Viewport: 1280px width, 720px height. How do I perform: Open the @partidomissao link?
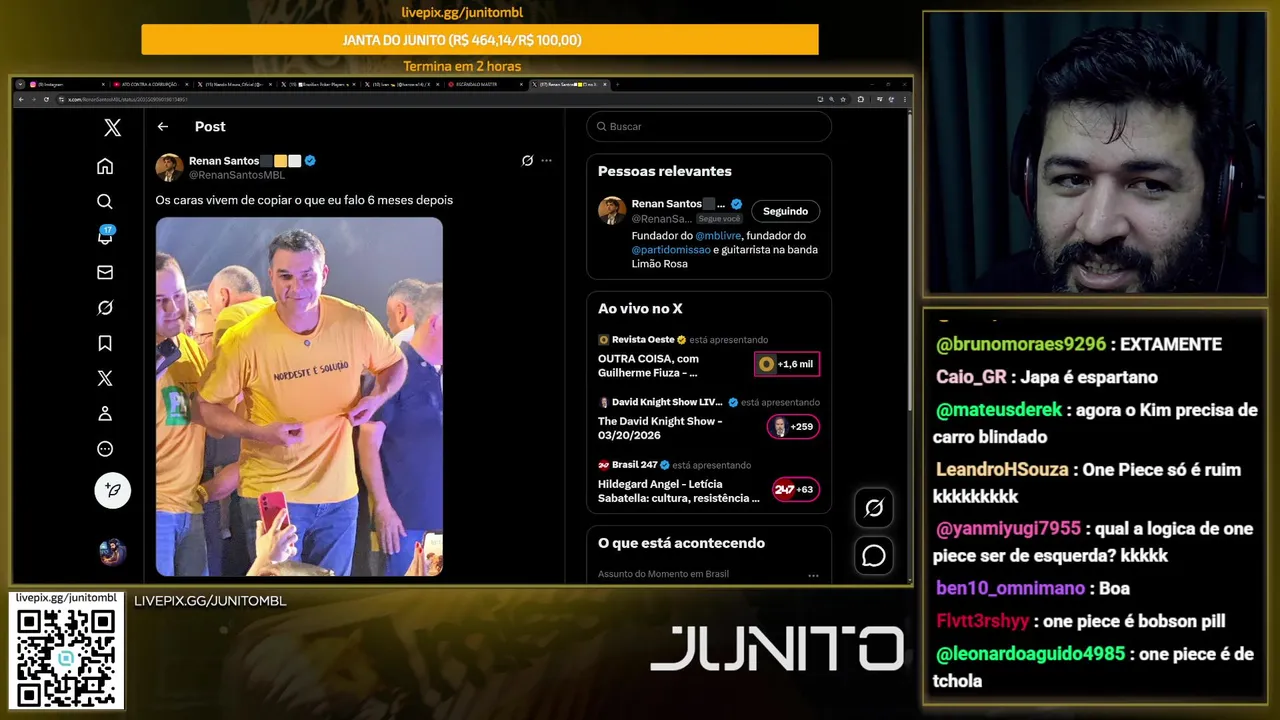(671, 250)
